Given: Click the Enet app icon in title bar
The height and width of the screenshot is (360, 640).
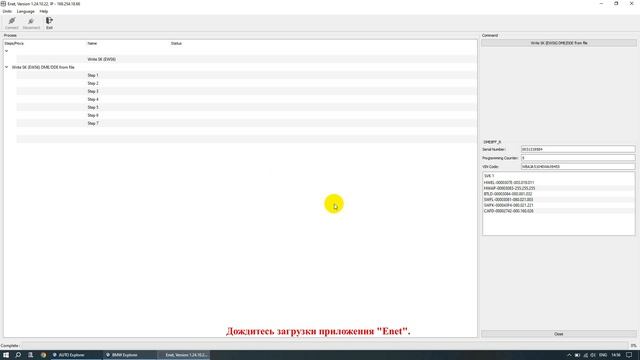Looking at the screenshot, I should (x=3, y=4).
